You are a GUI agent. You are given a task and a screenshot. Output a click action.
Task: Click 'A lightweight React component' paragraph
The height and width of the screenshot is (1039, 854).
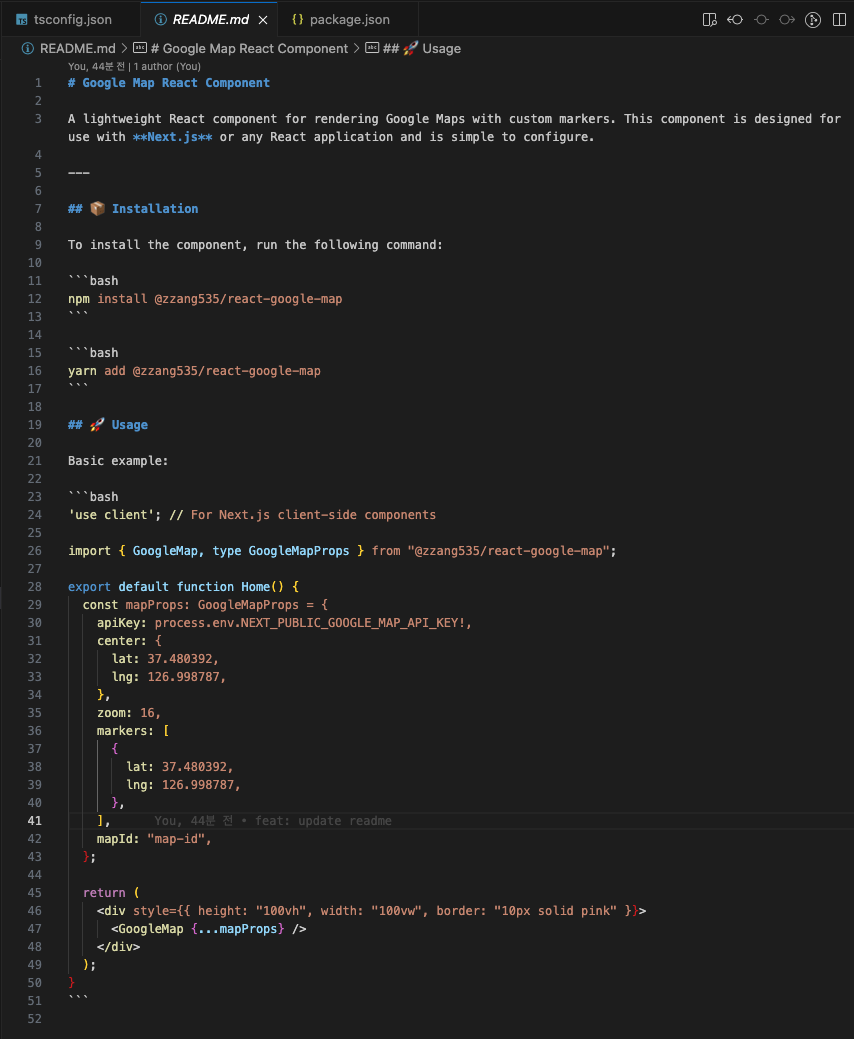pos(454,128)
